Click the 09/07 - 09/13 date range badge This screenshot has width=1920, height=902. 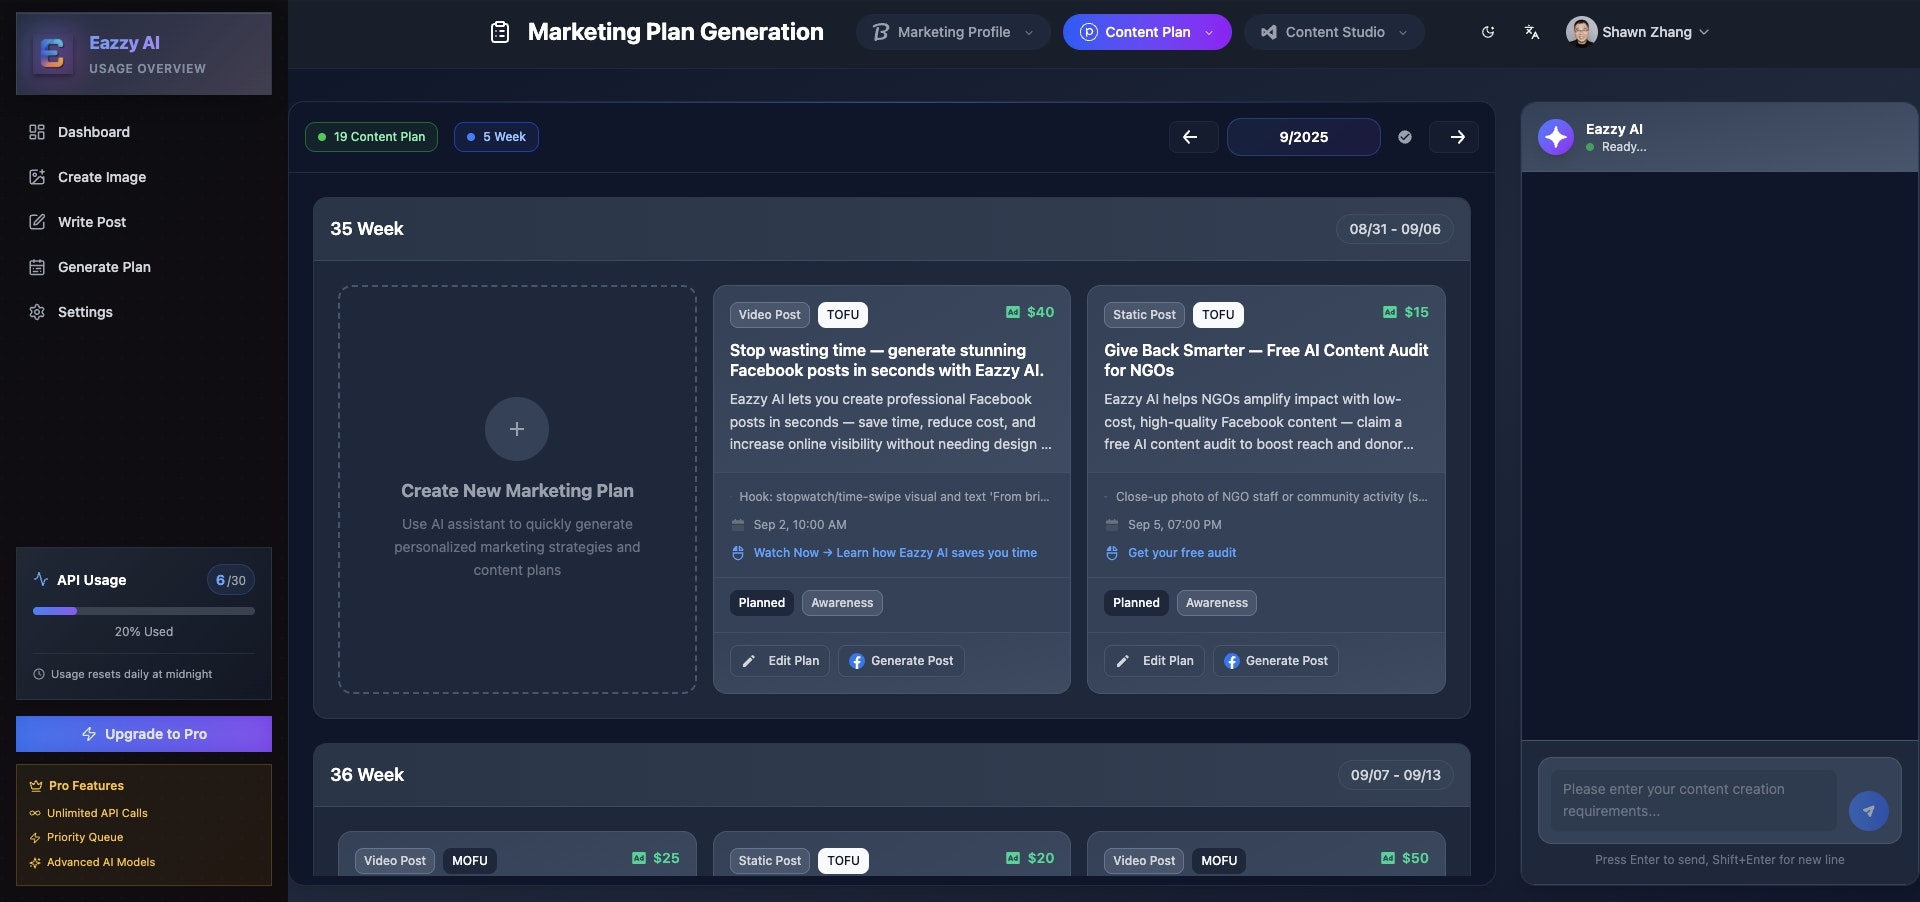point(1396,775)
